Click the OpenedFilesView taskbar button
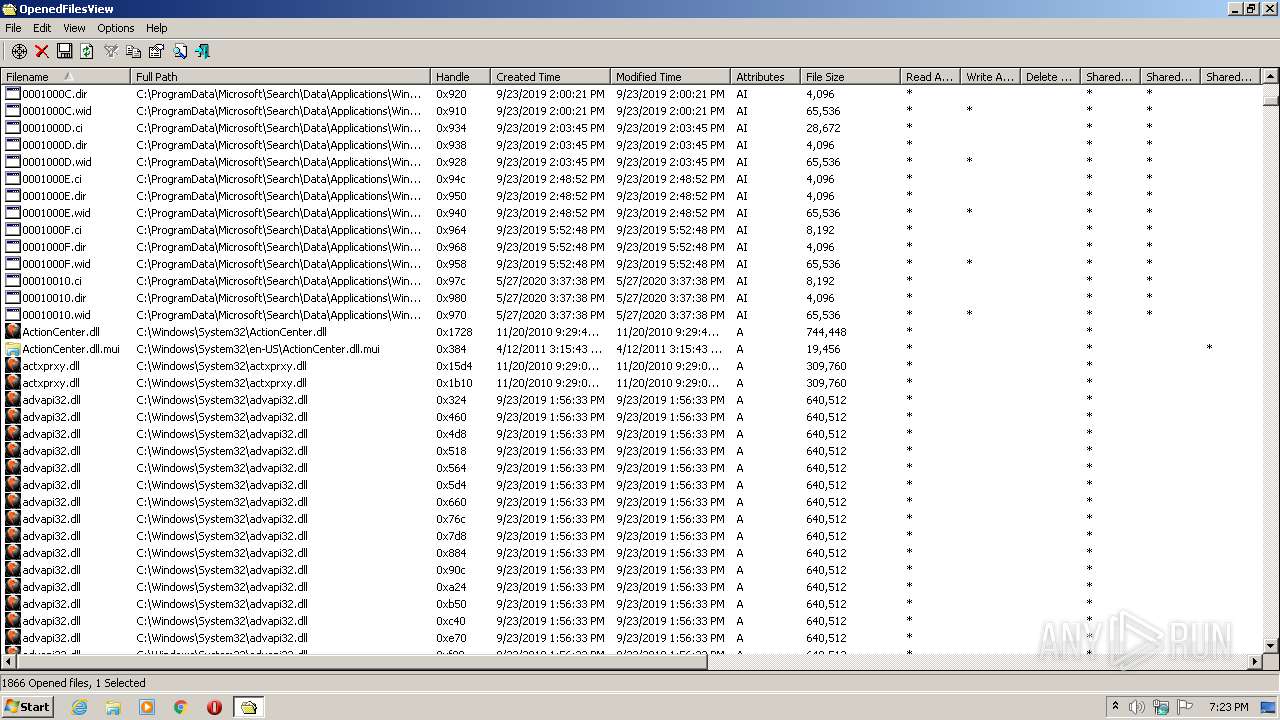The height and width of the screenshot is (720, 1280). click(248, 707)
